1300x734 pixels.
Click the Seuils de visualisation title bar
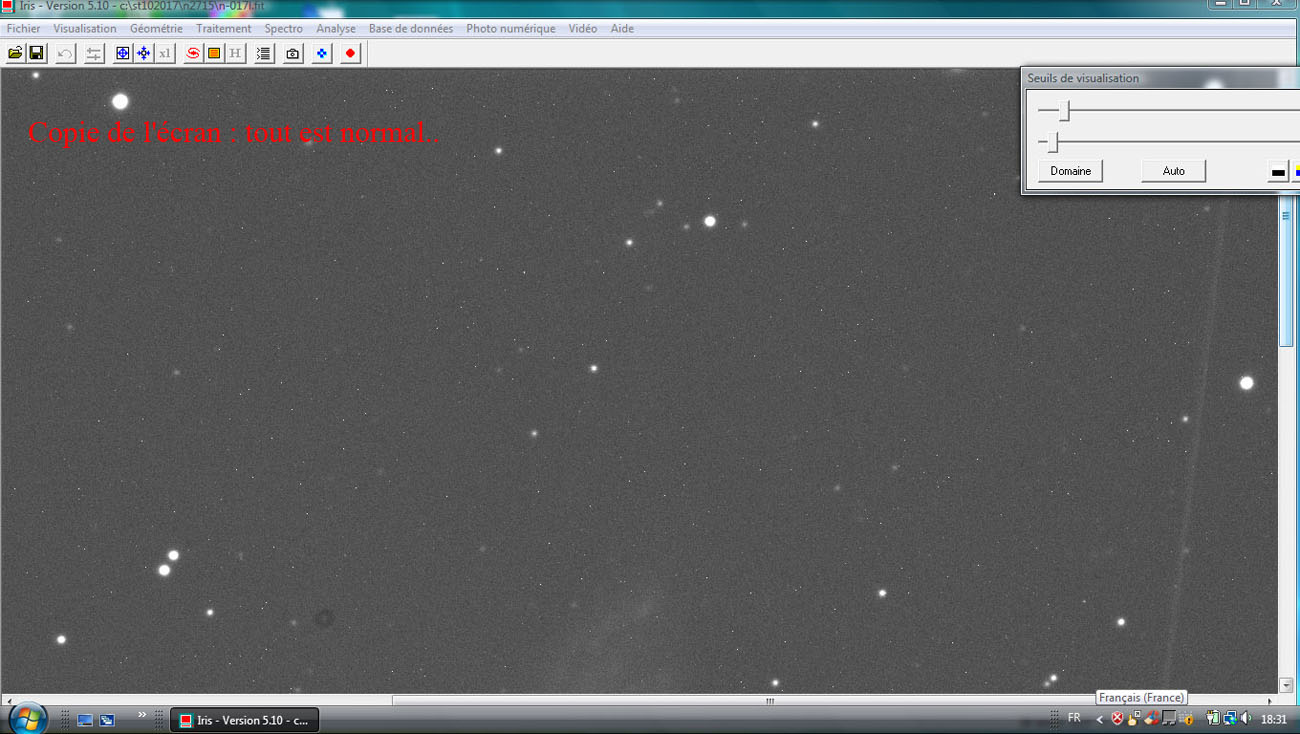coord(1160,78)
